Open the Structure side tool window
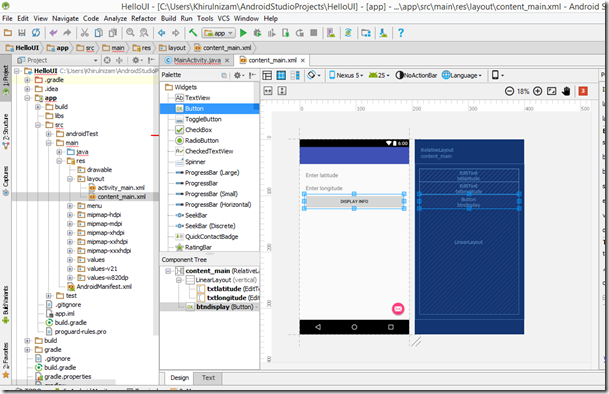The image size is (609, 394). [x=5, y=131]
